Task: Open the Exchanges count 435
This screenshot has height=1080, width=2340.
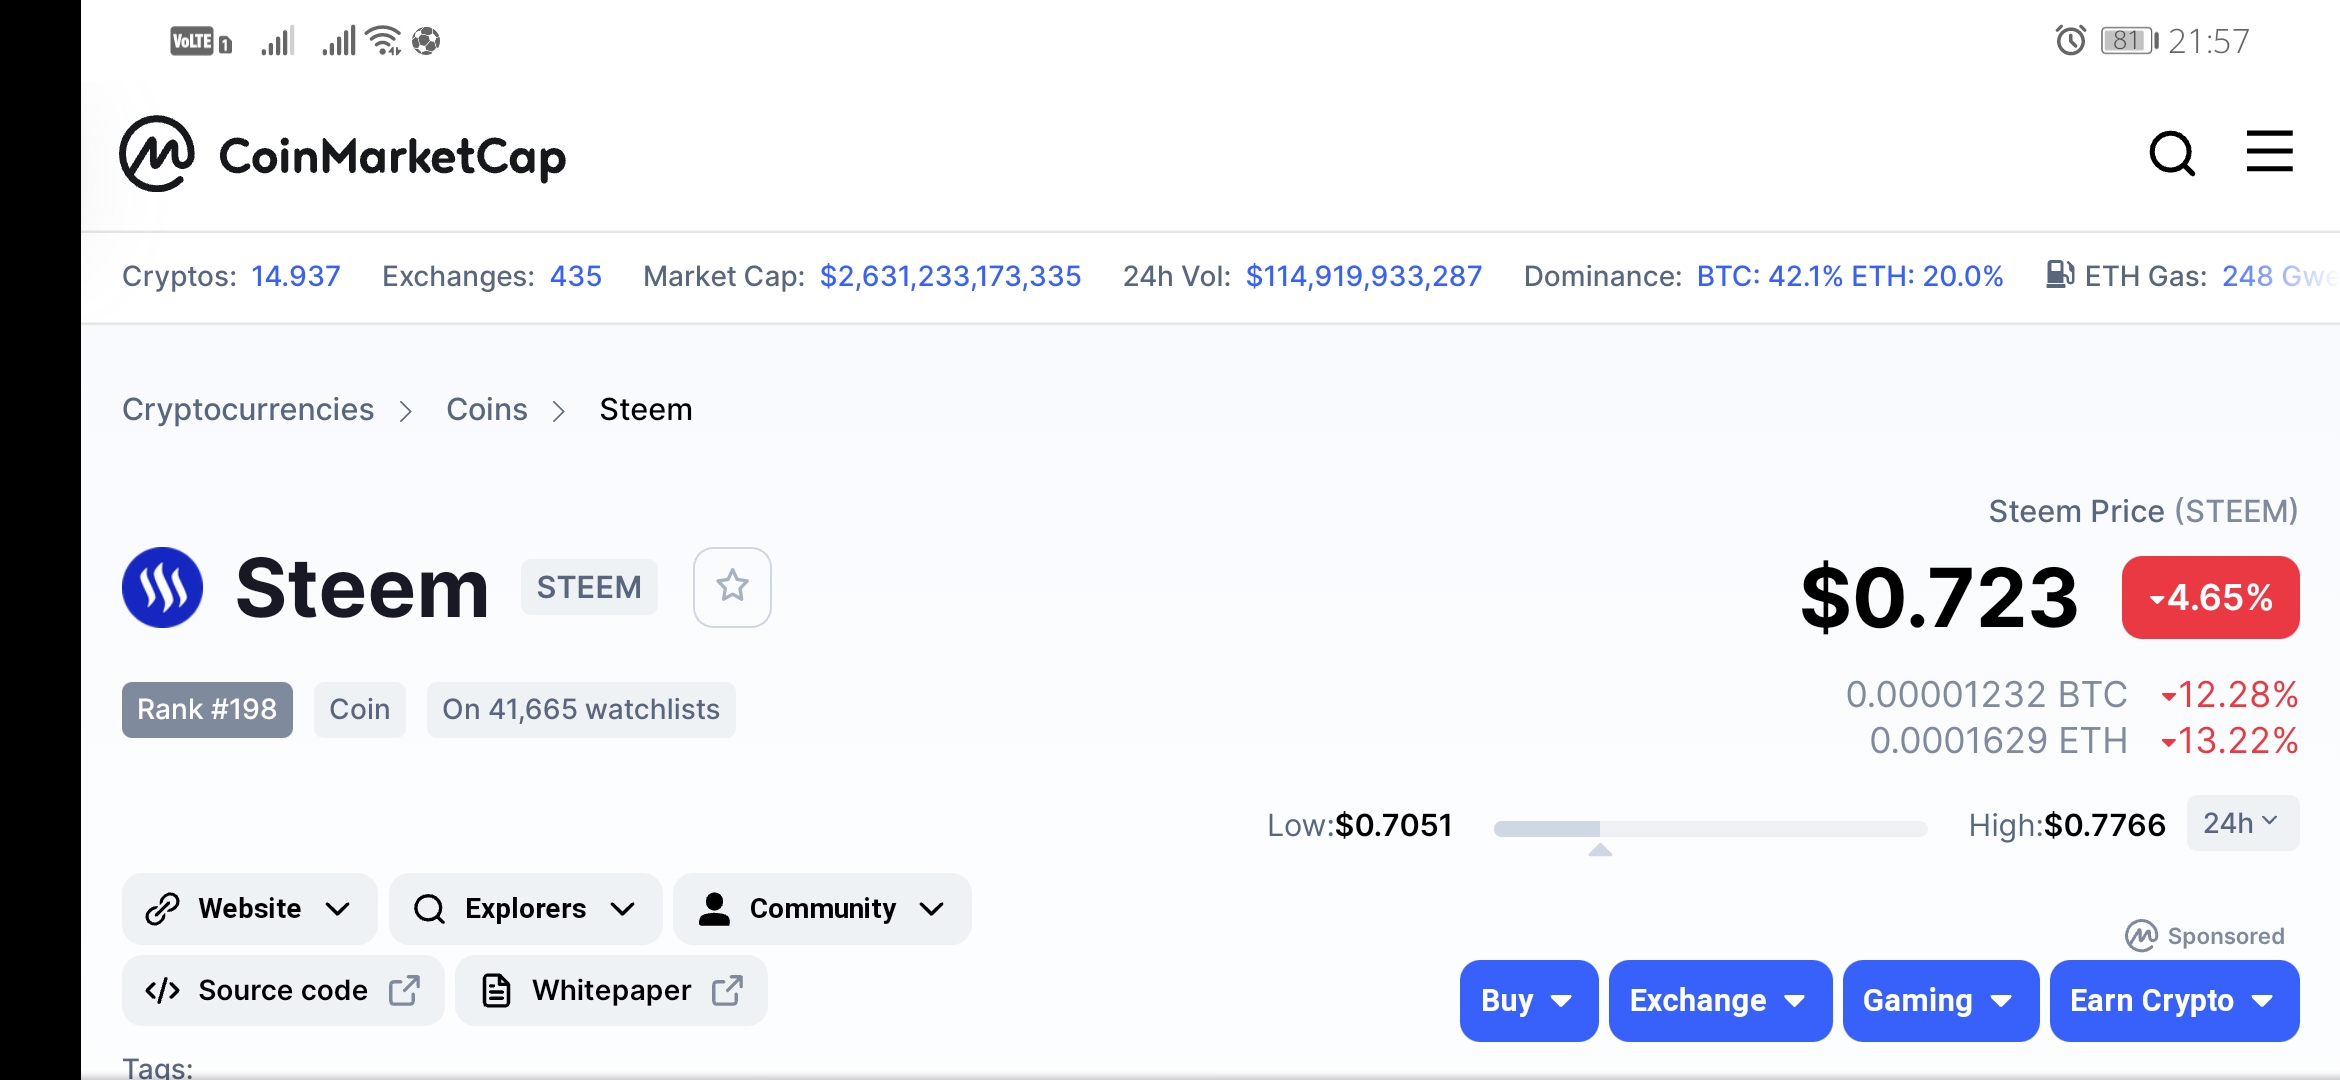Action: pyautogui.click(x=576, y=276)
